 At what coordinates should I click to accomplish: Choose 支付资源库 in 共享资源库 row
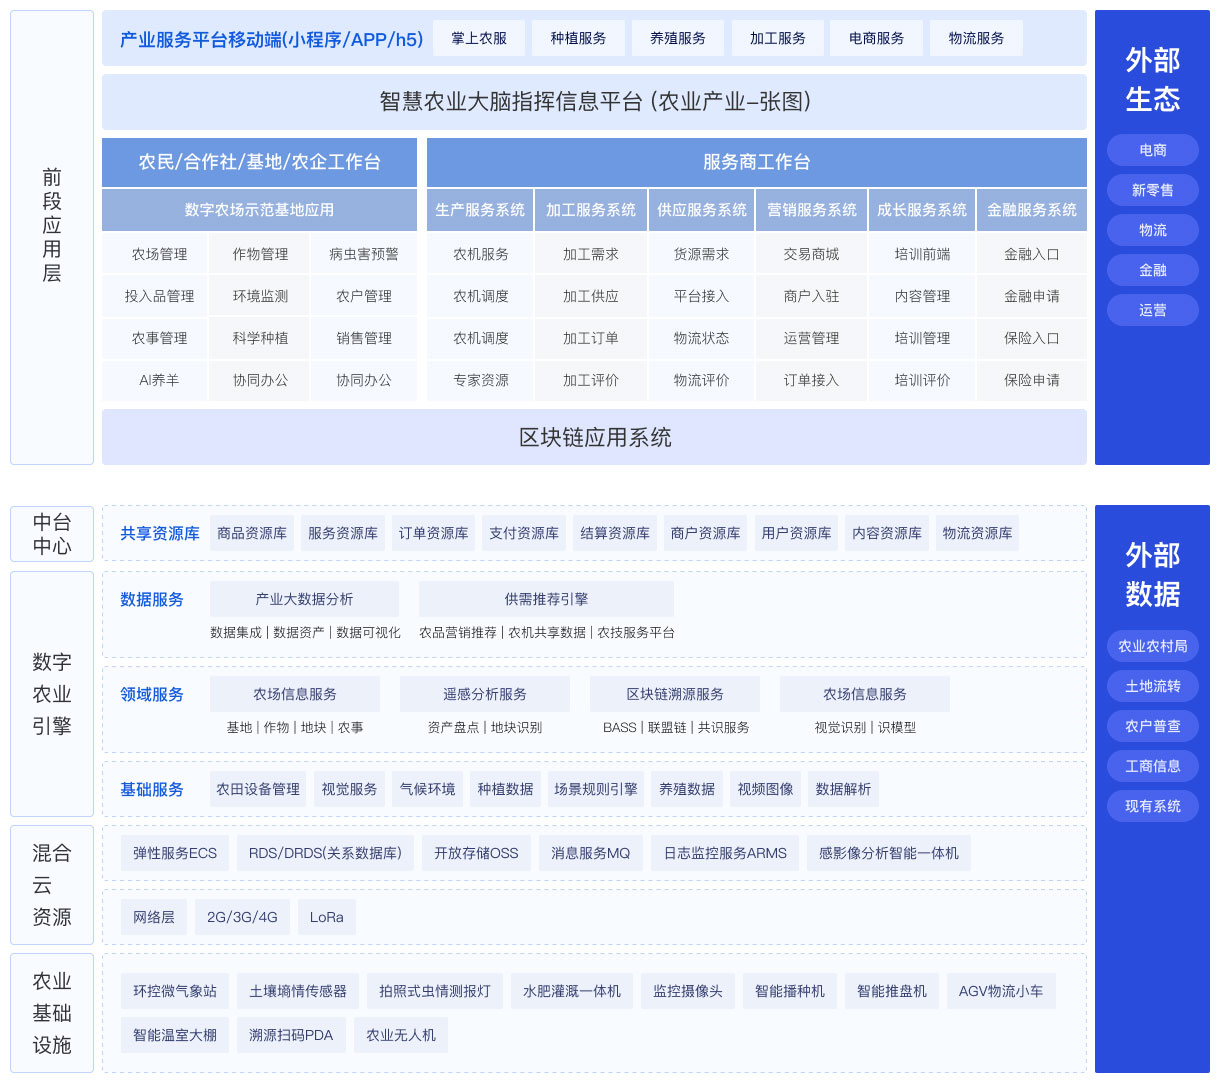pos(524,533)
